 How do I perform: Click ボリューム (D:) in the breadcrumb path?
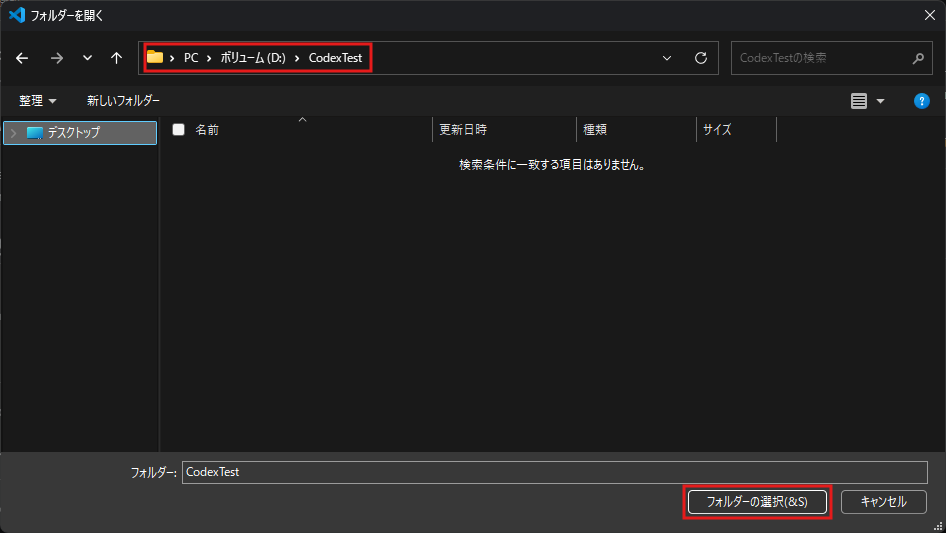coord(253,58)
